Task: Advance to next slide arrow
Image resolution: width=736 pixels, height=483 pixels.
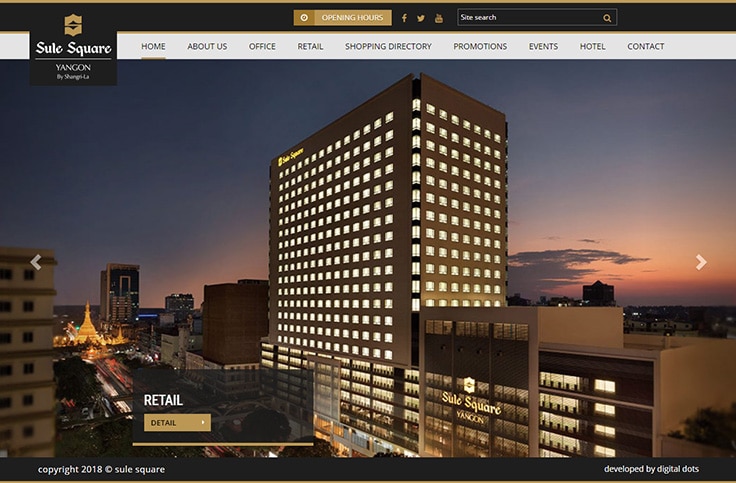Action: pos(701,262)
